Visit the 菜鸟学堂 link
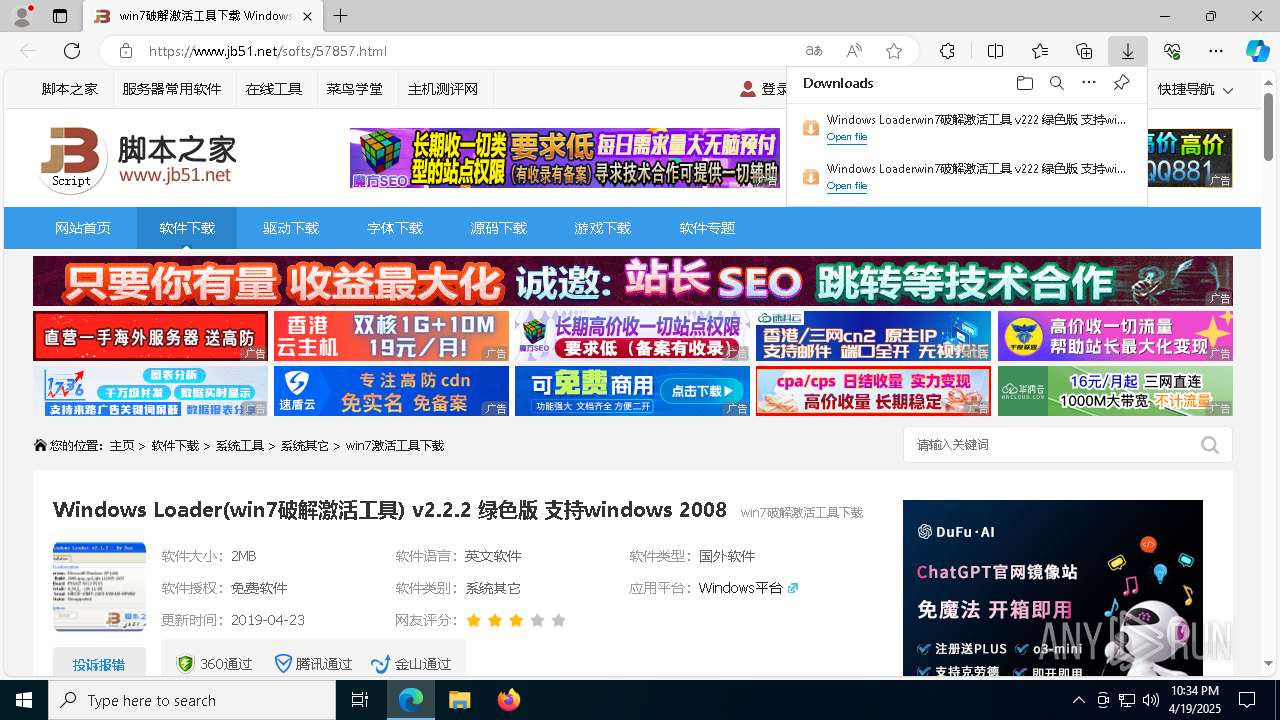 click(x=354, y=89)
